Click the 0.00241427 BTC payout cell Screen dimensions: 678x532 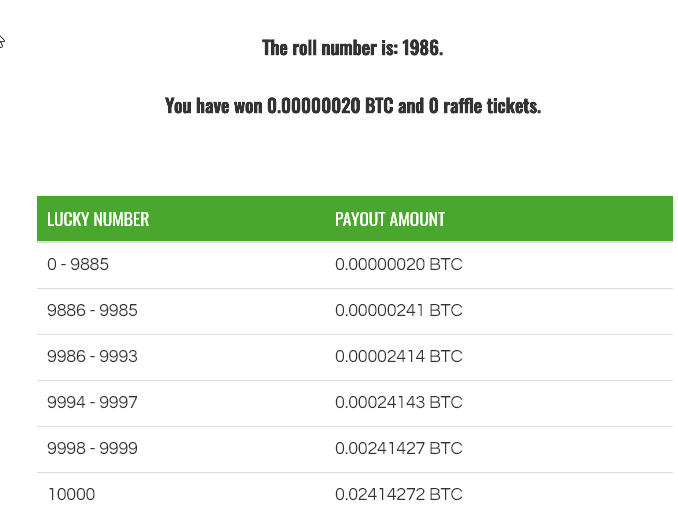(x=399, y=449)
